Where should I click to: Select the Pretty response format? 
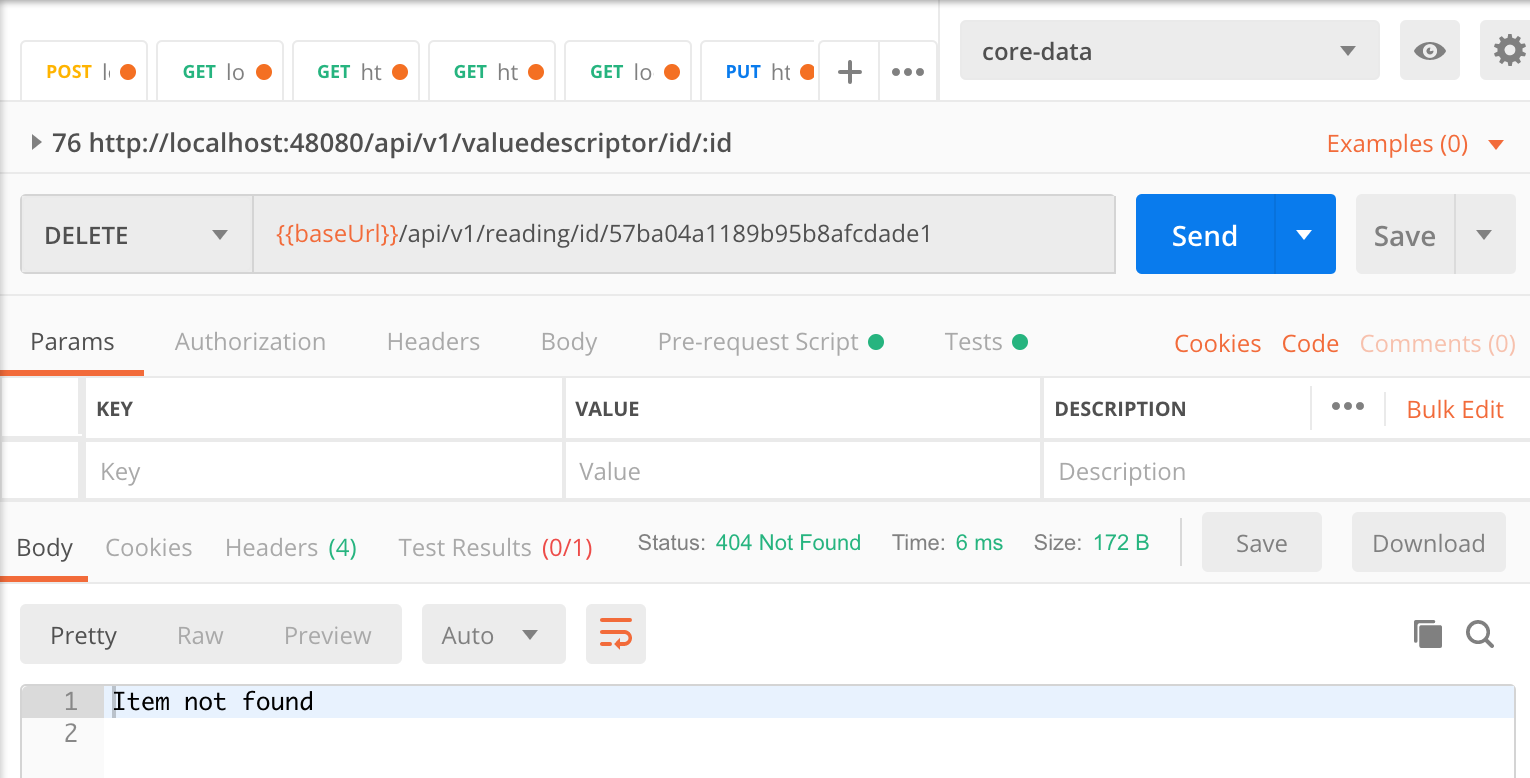click(84, 634)
